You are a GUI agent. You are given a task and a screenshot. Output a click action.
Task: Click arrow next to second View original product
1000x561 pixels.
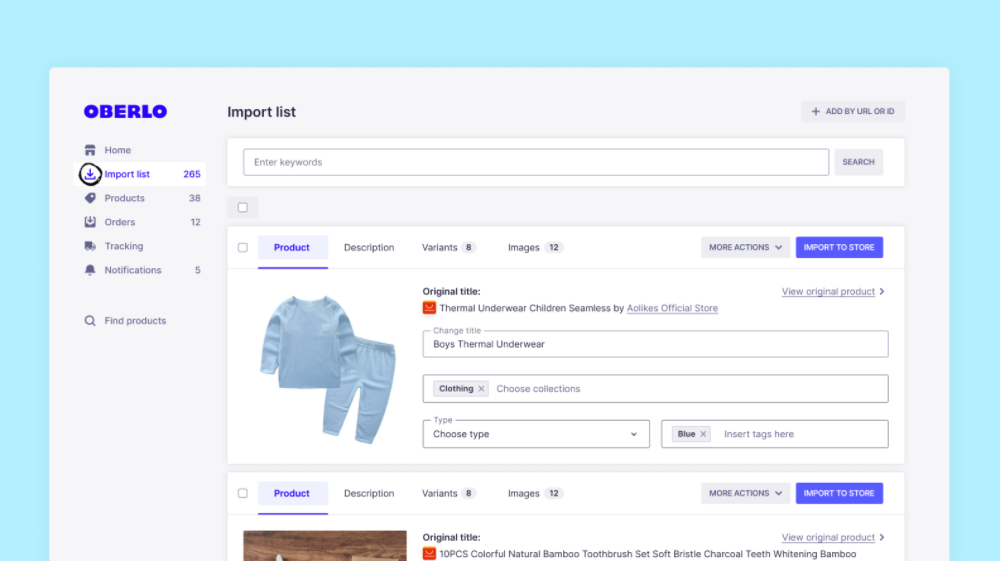[882, 537]
